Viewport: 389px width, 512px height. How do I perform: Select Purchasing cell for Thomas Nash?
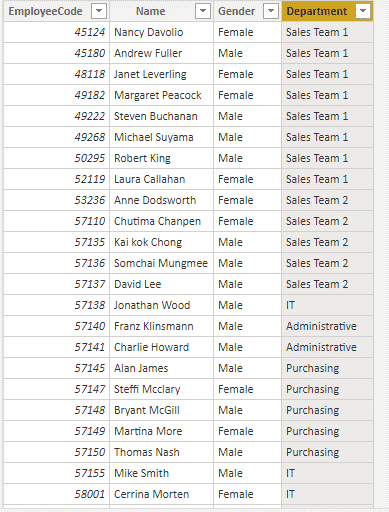327,452
